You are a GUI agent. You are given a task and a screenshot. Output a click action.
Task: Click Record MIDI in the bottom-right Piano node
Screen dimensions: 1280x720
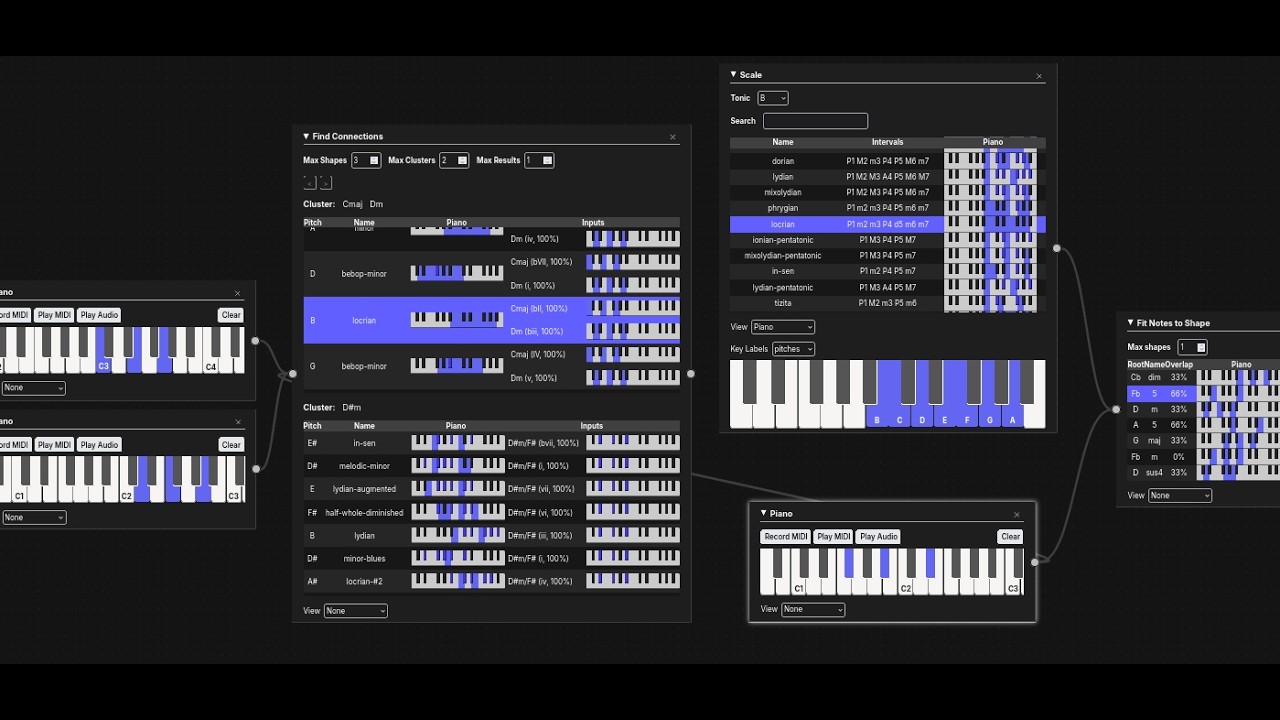(786, 537)
